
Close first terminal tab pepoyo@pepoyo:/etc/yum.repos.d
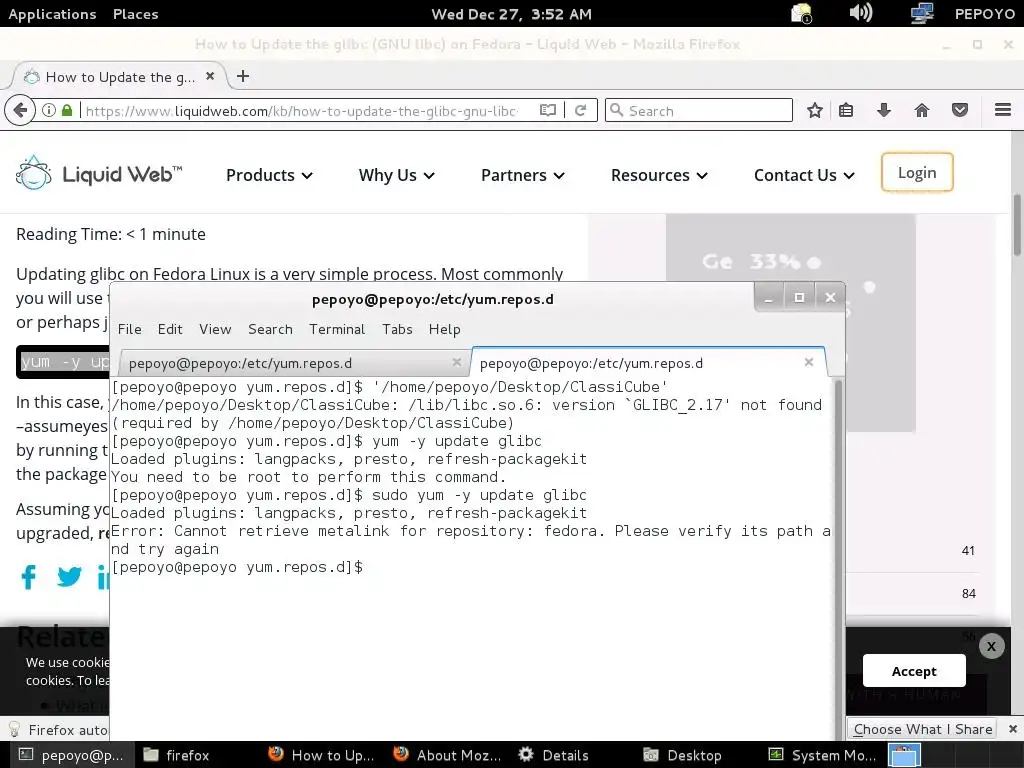click(456, 362)
